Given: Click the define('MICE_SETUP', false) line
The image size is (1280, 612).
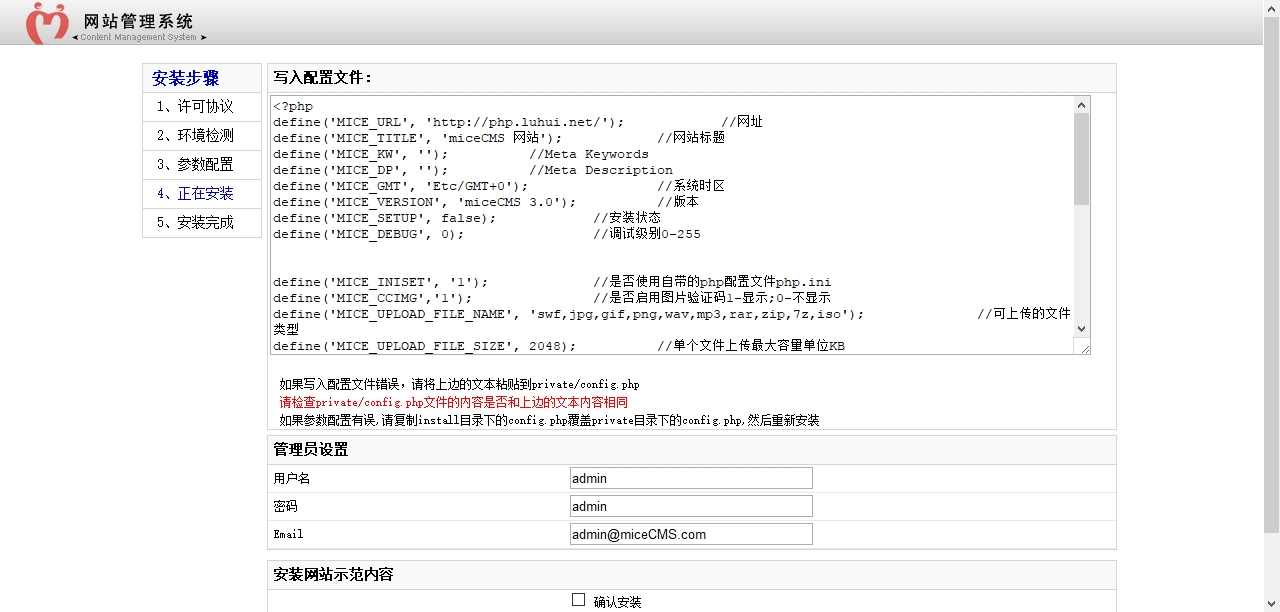Looking at the screenshot, I should pyautogui.click(x=467, y=218).
